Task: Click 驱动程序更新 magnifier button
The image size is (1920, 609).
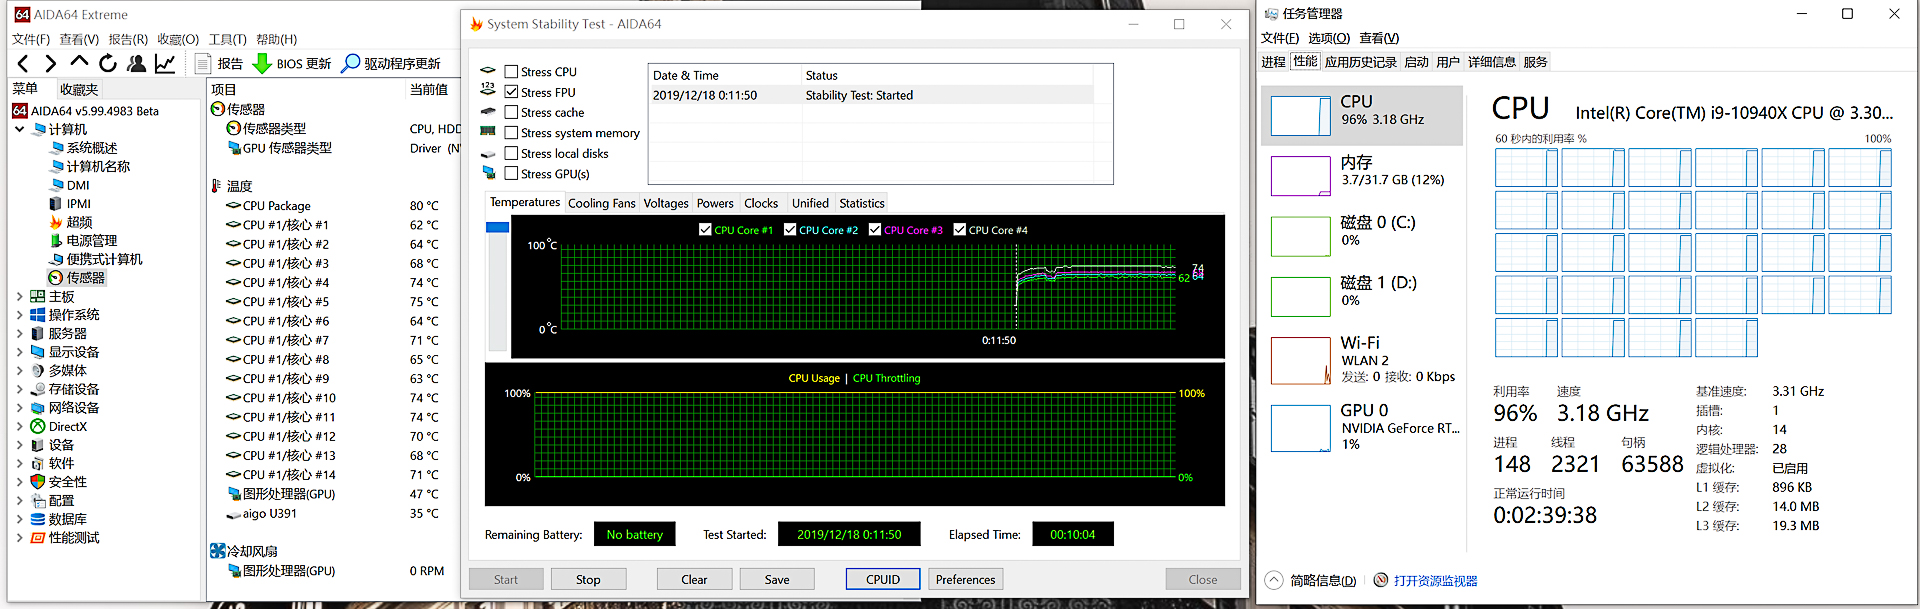Action: click(x=391, y=63)
